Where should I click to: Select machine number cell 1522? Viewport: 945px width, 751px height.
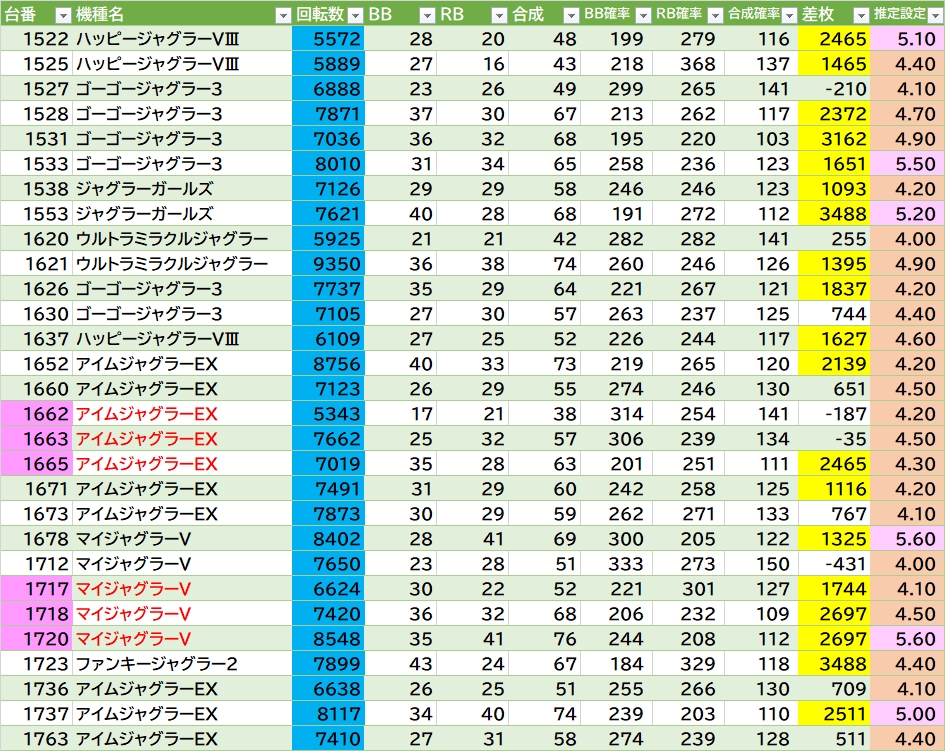(37, 39)
